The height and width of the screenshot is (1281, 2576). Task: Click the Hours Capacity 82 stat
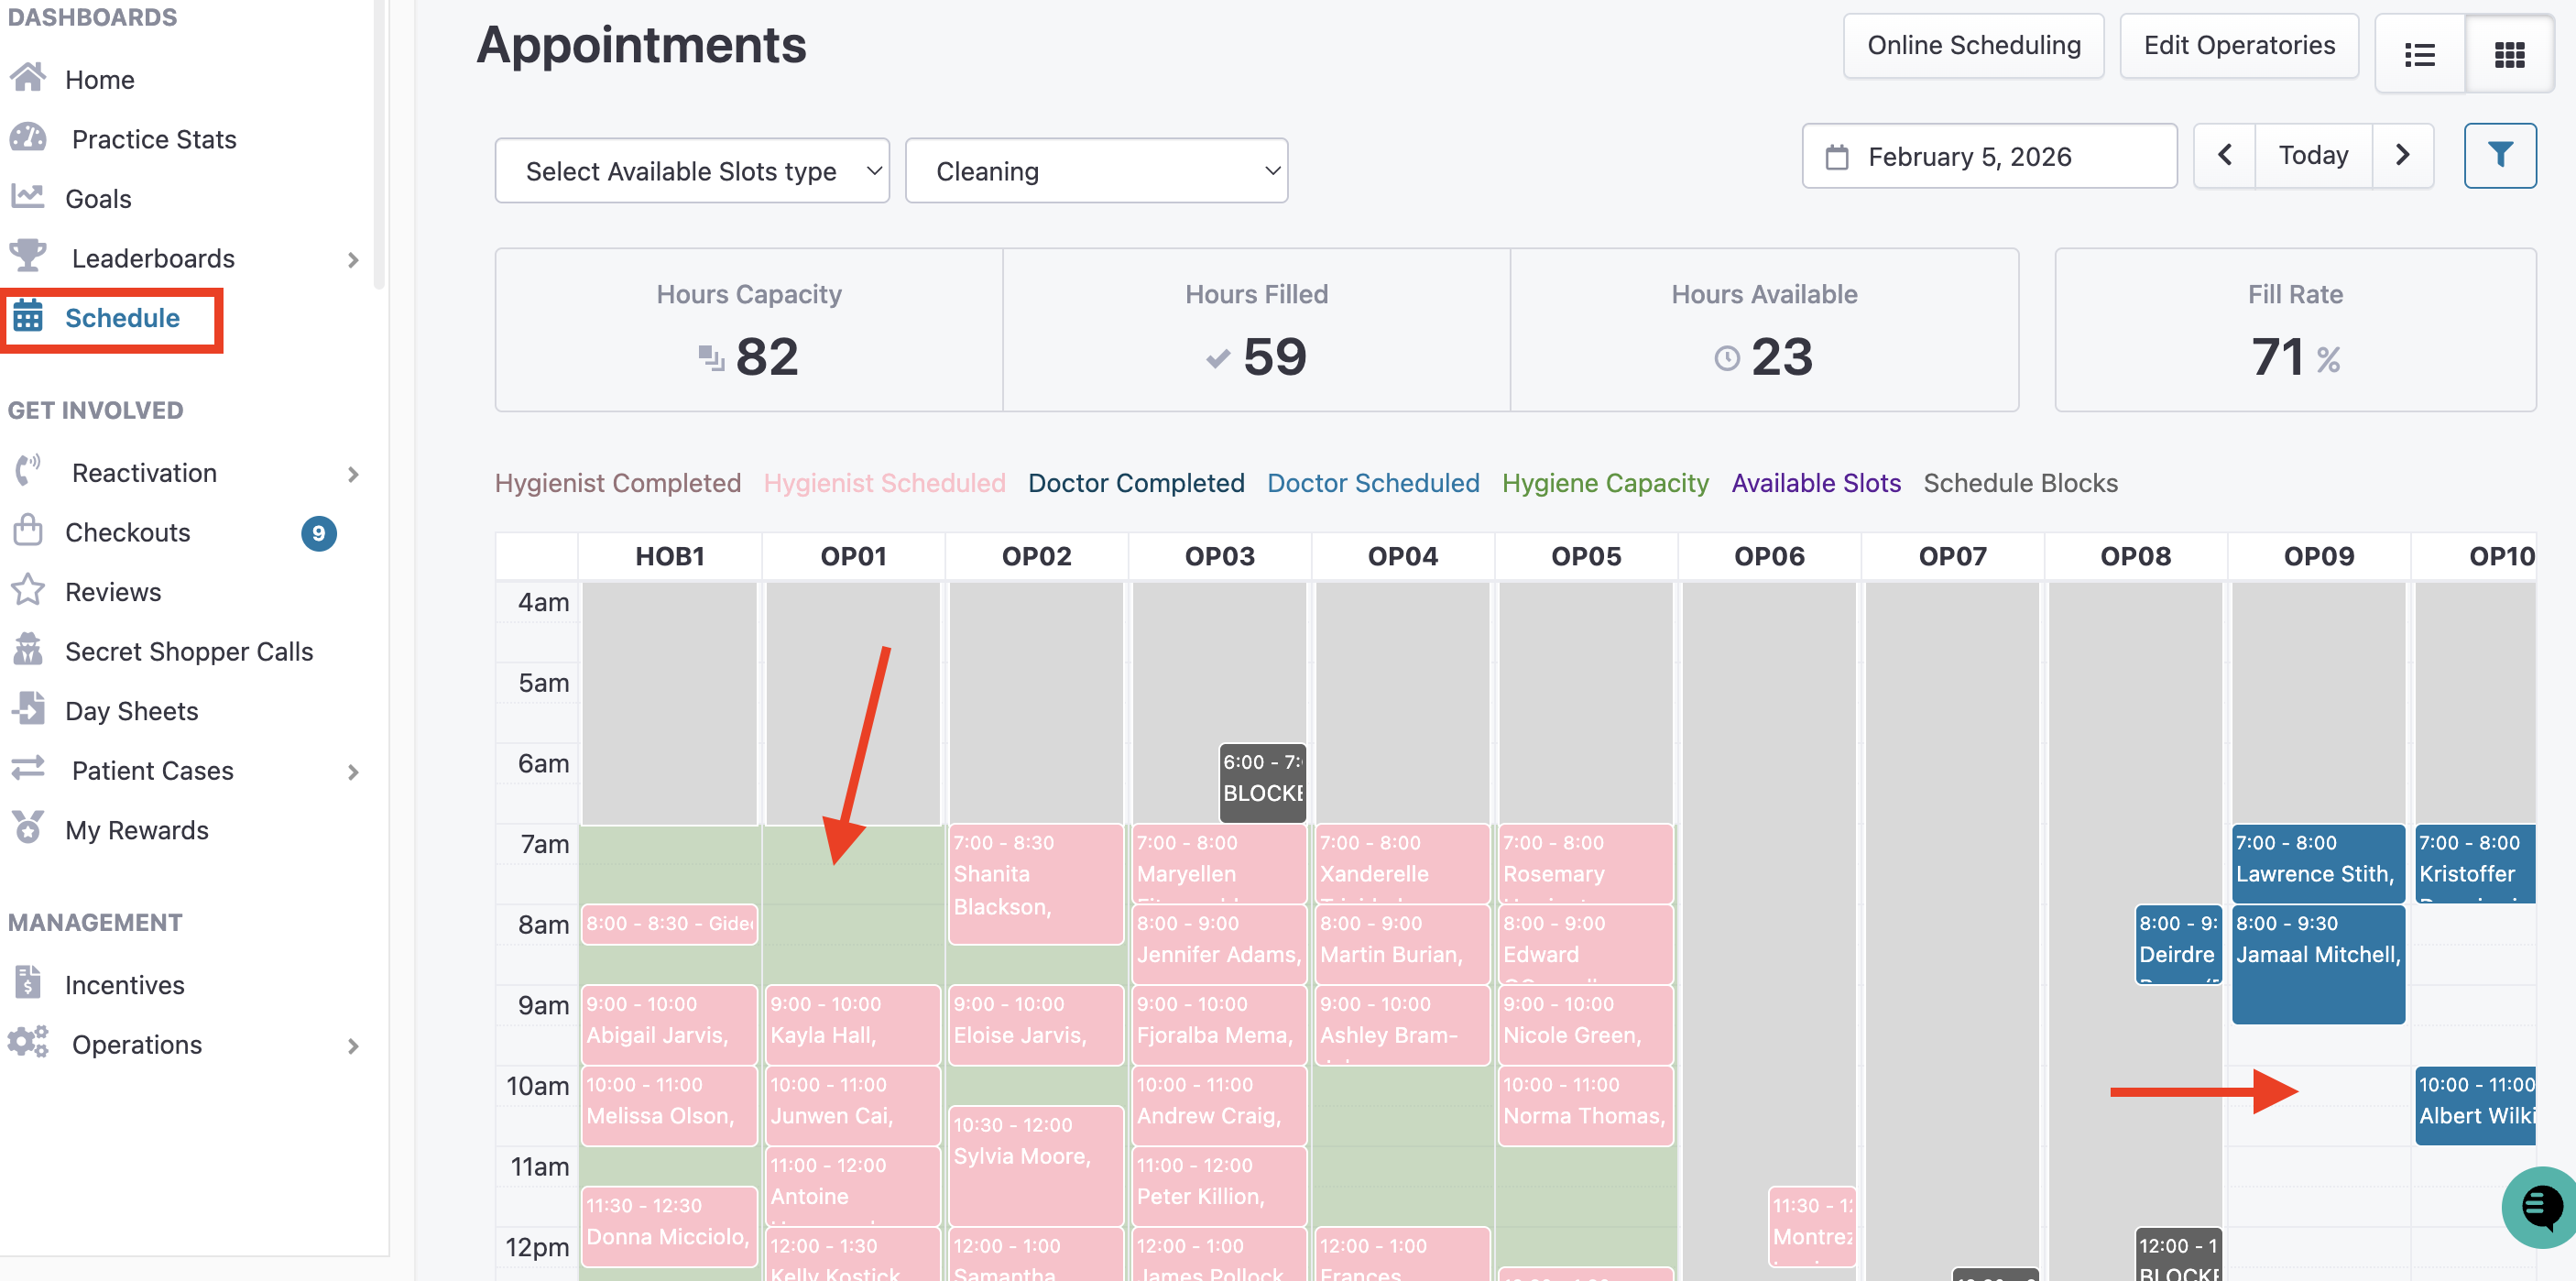click(x=749, y=330)
